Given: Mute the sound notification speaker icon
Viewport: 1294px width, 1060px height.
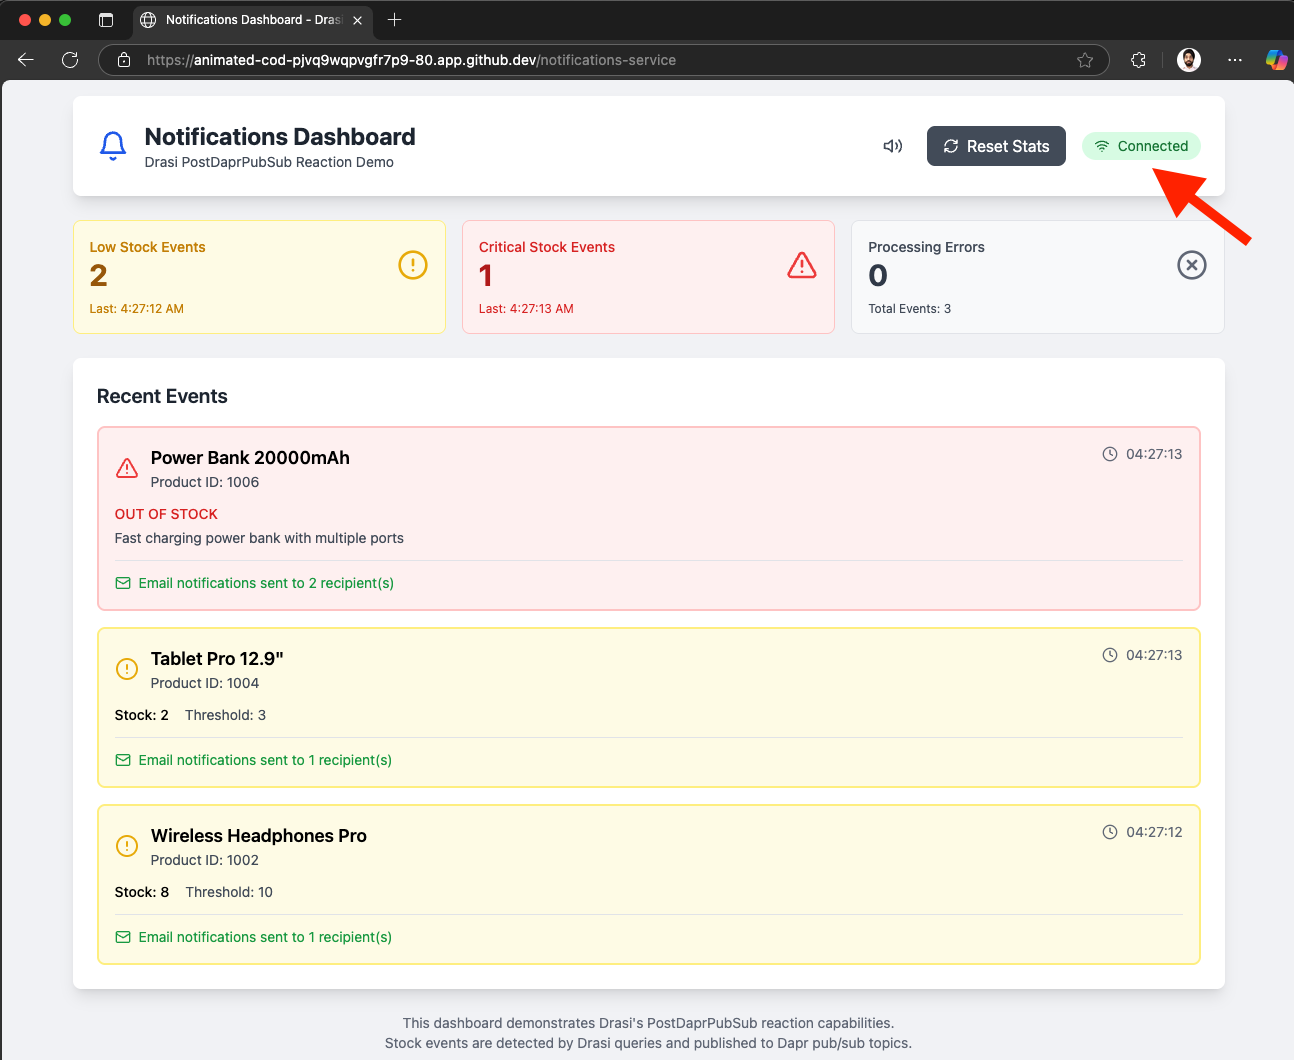Looking at the screenshot, I should (892, 145).
